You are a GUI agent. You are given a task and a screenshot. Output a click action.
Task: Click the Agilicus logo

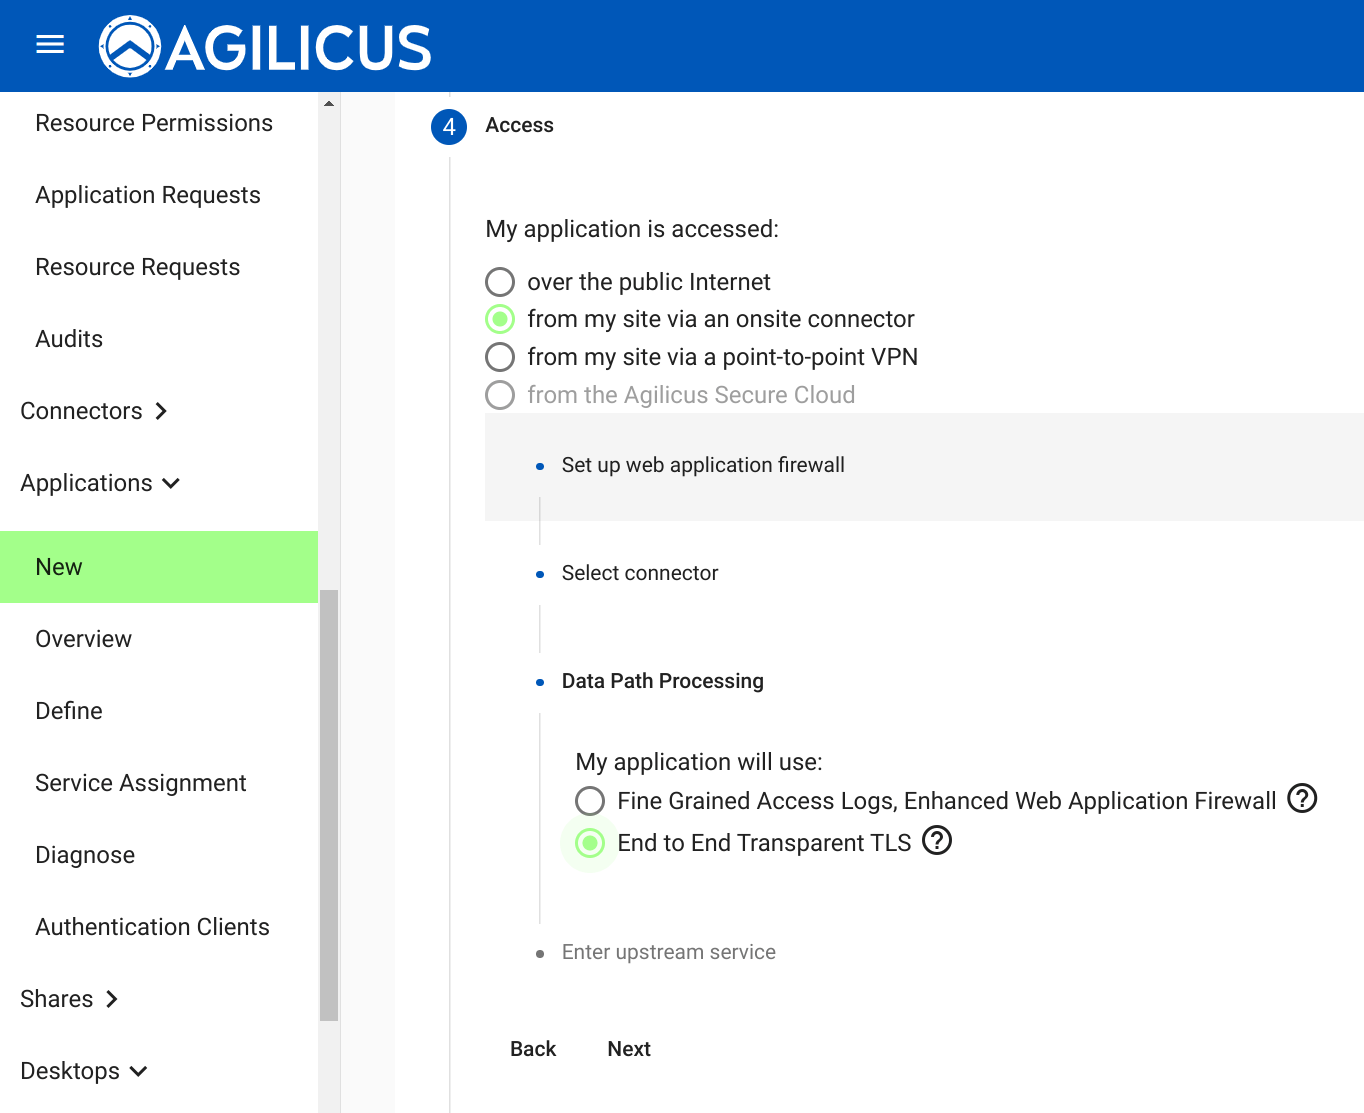click(265, 47)
